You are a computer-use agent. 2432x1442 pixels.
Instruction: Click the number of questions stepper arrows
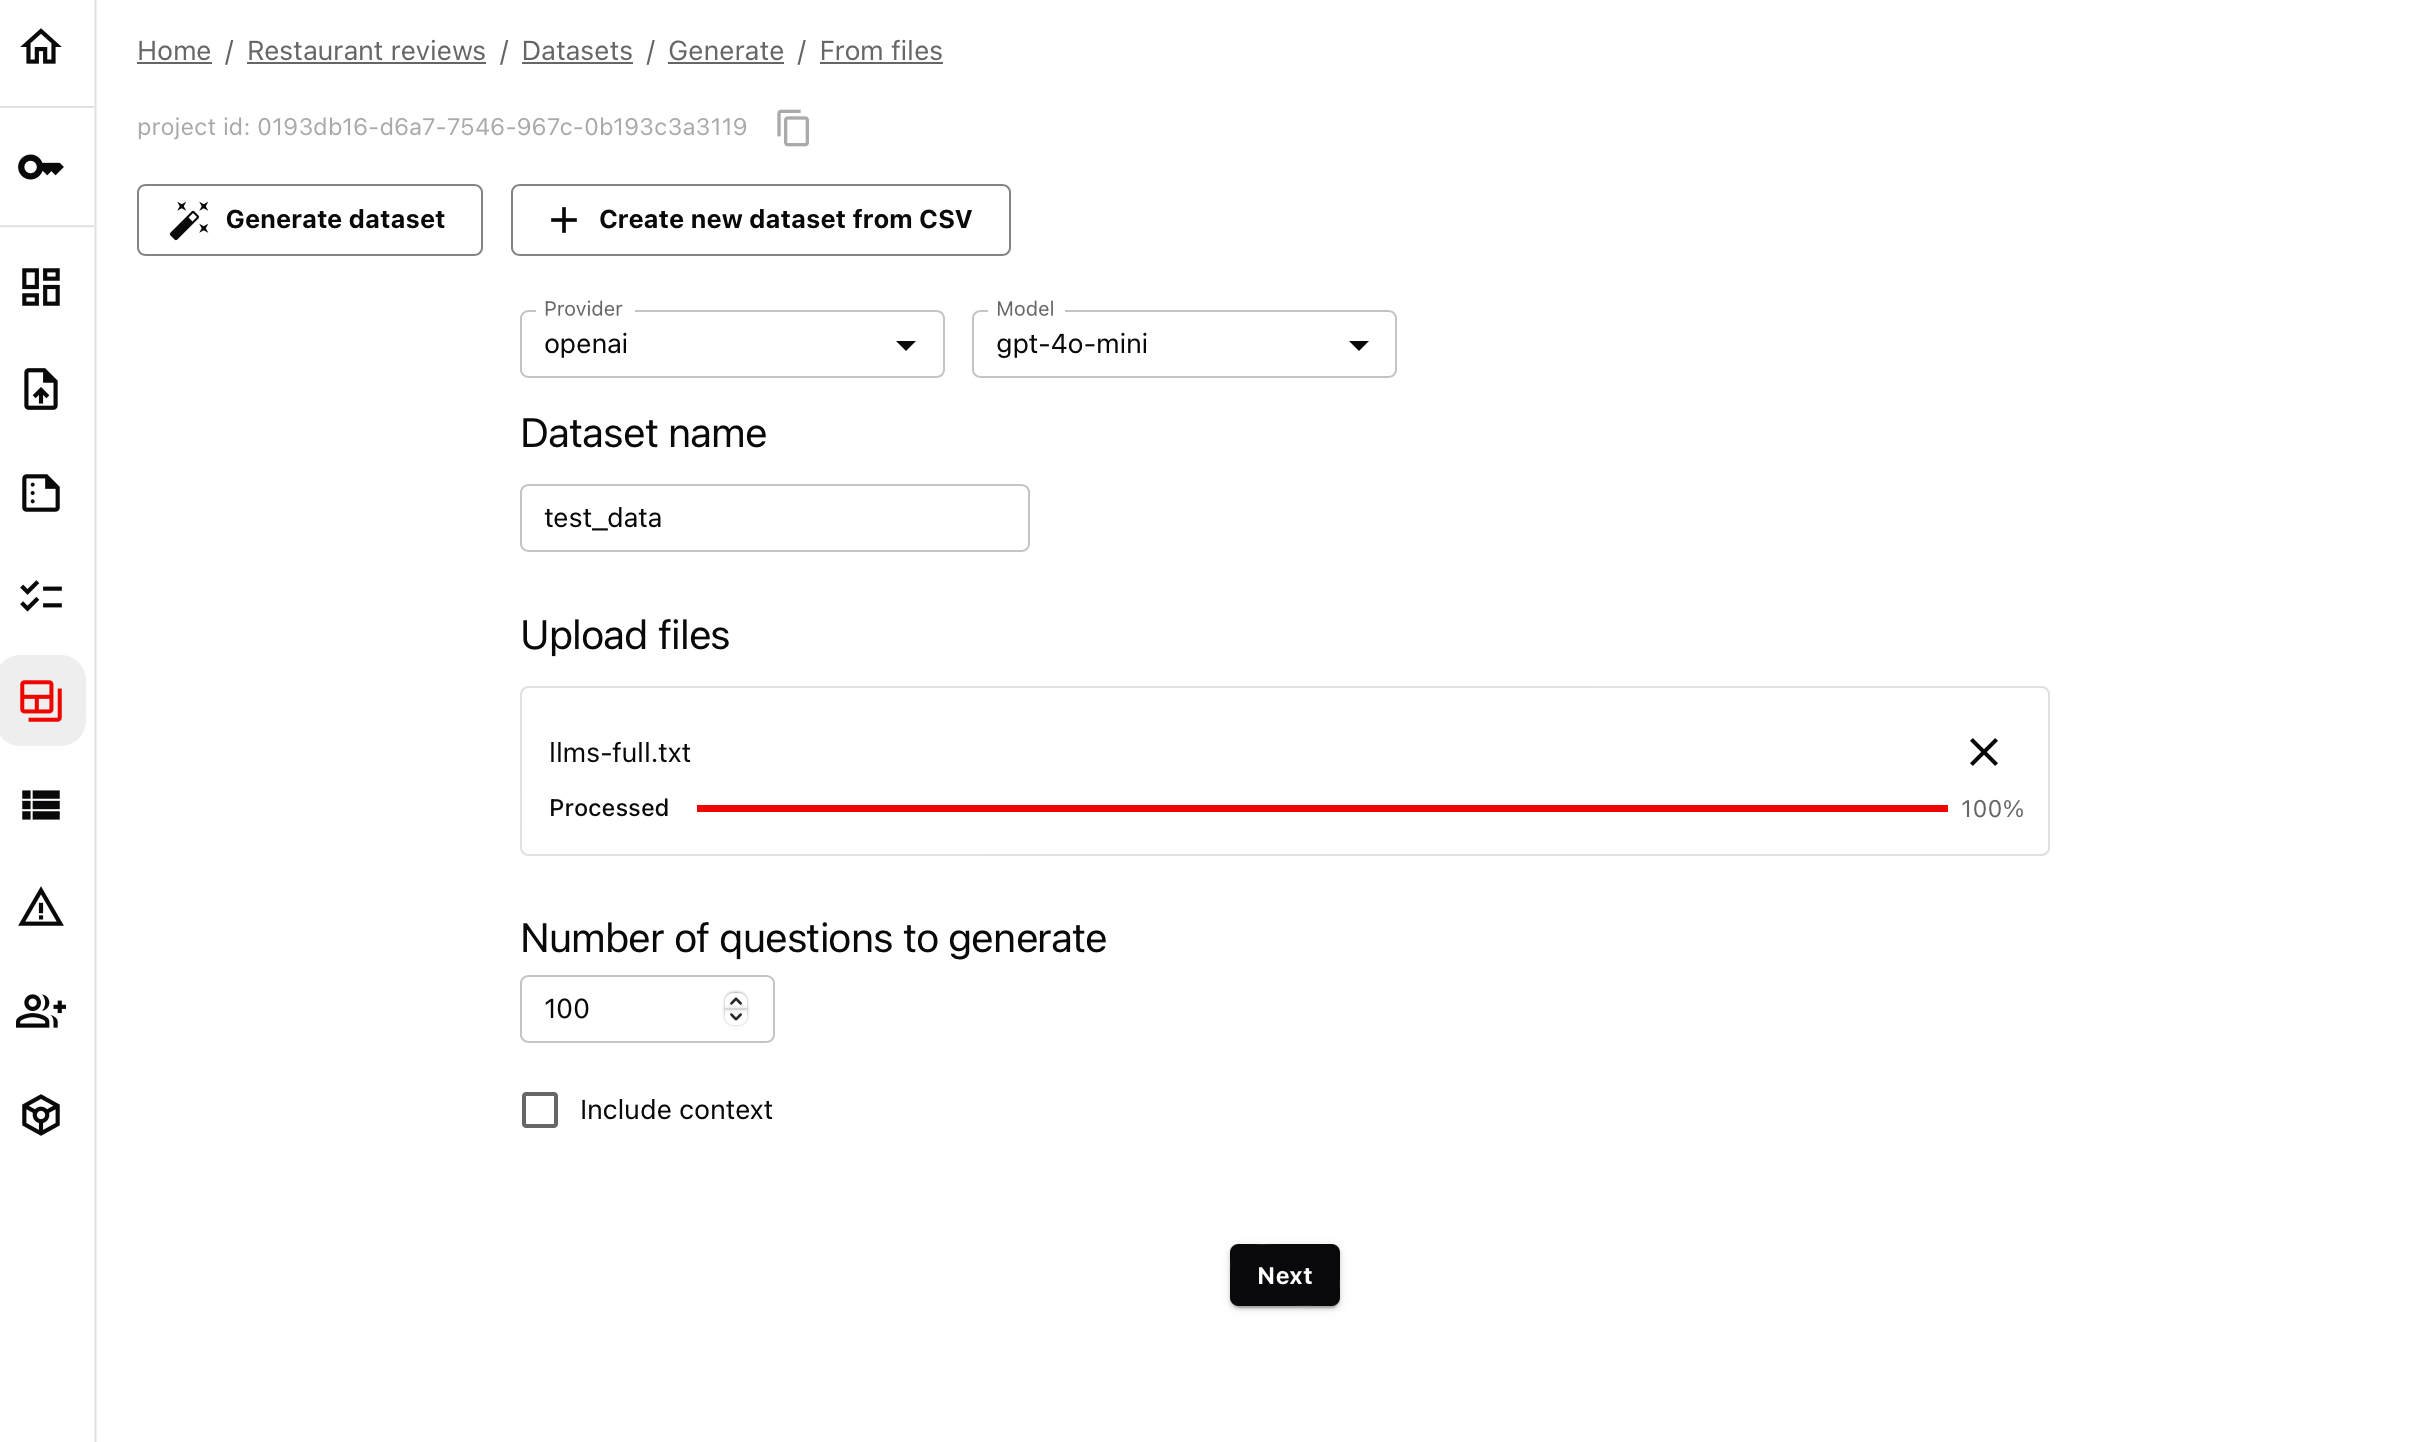(736, 1008)
